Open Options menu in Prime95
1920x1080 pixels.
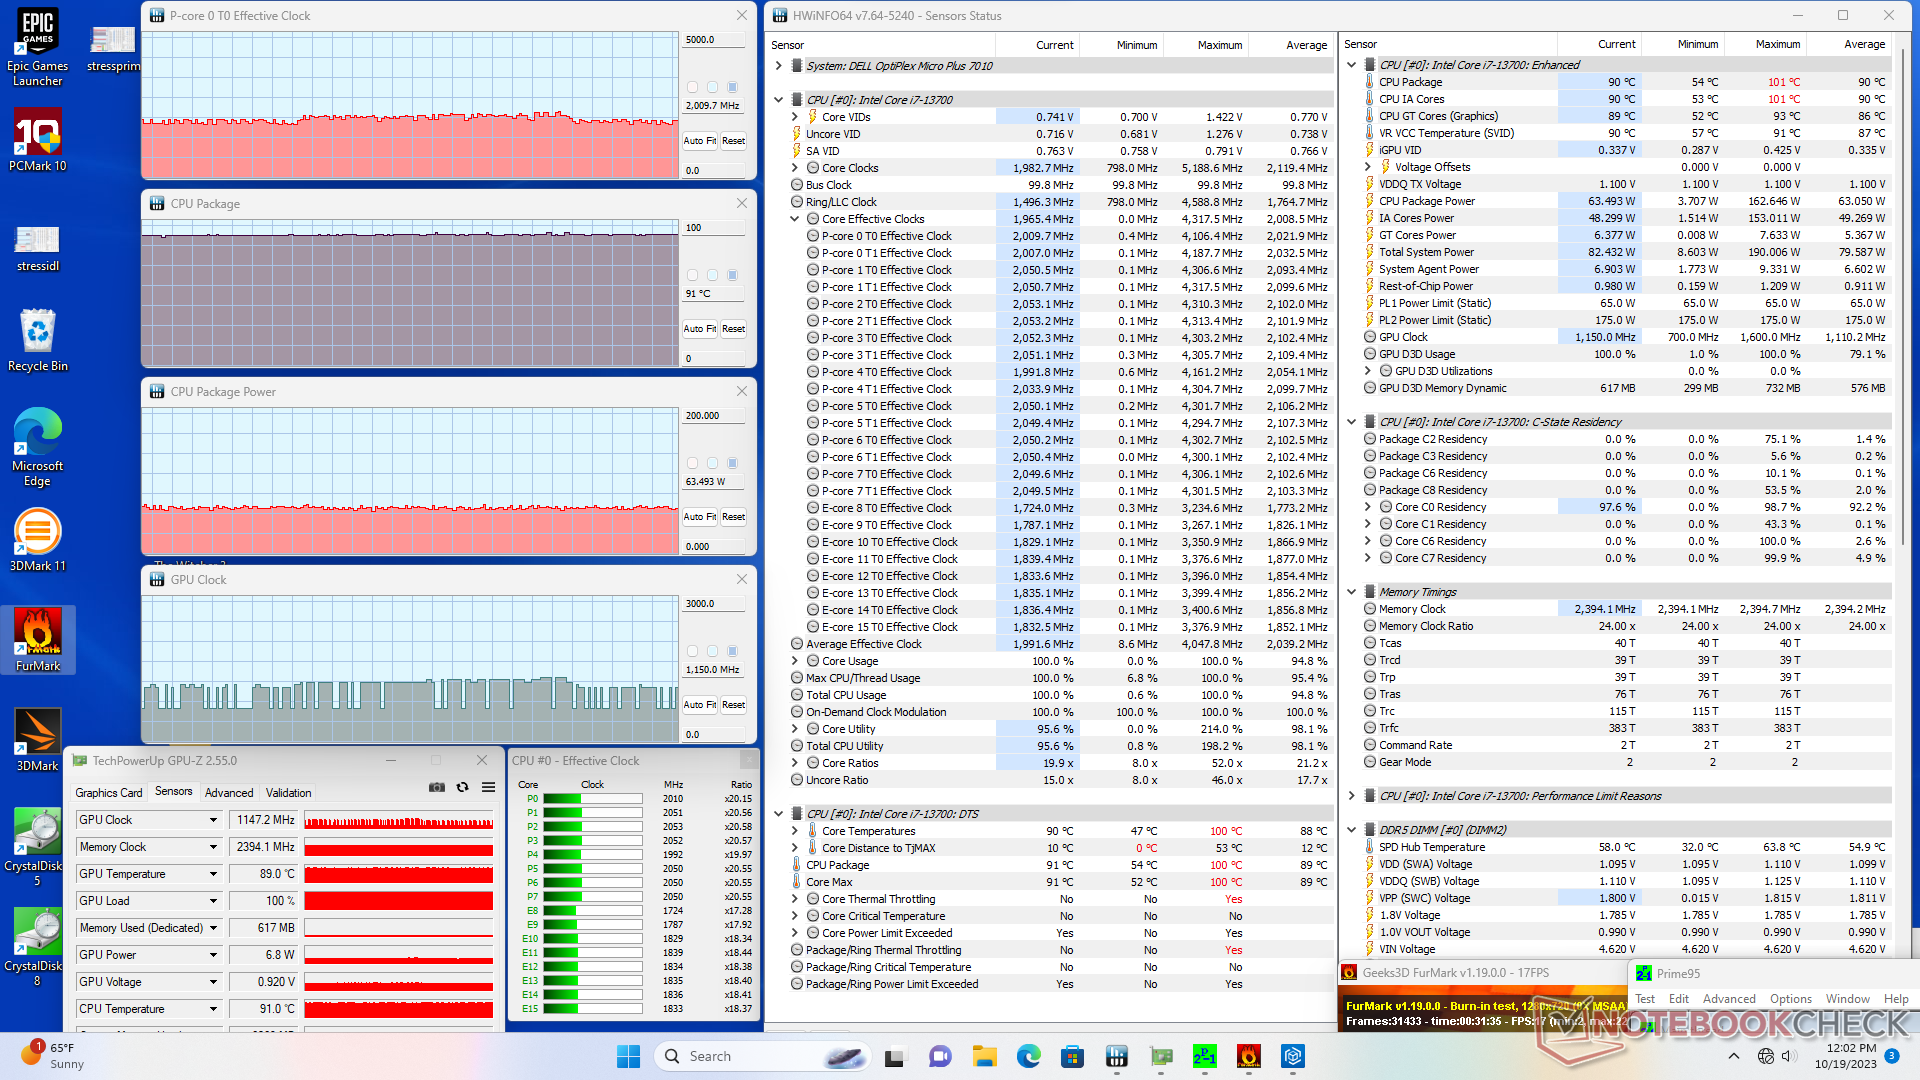coord(1790,999)
